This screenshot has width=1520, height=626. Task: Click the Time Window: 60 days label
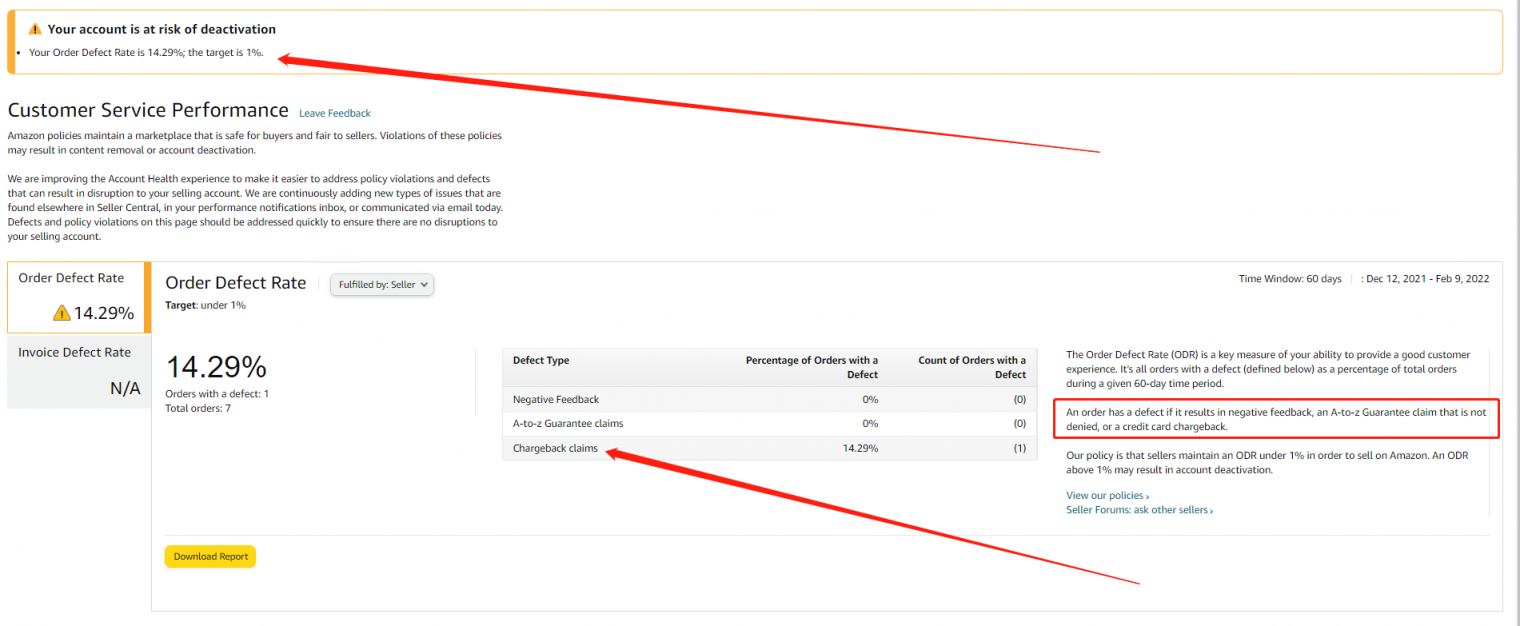point(1290,279)
